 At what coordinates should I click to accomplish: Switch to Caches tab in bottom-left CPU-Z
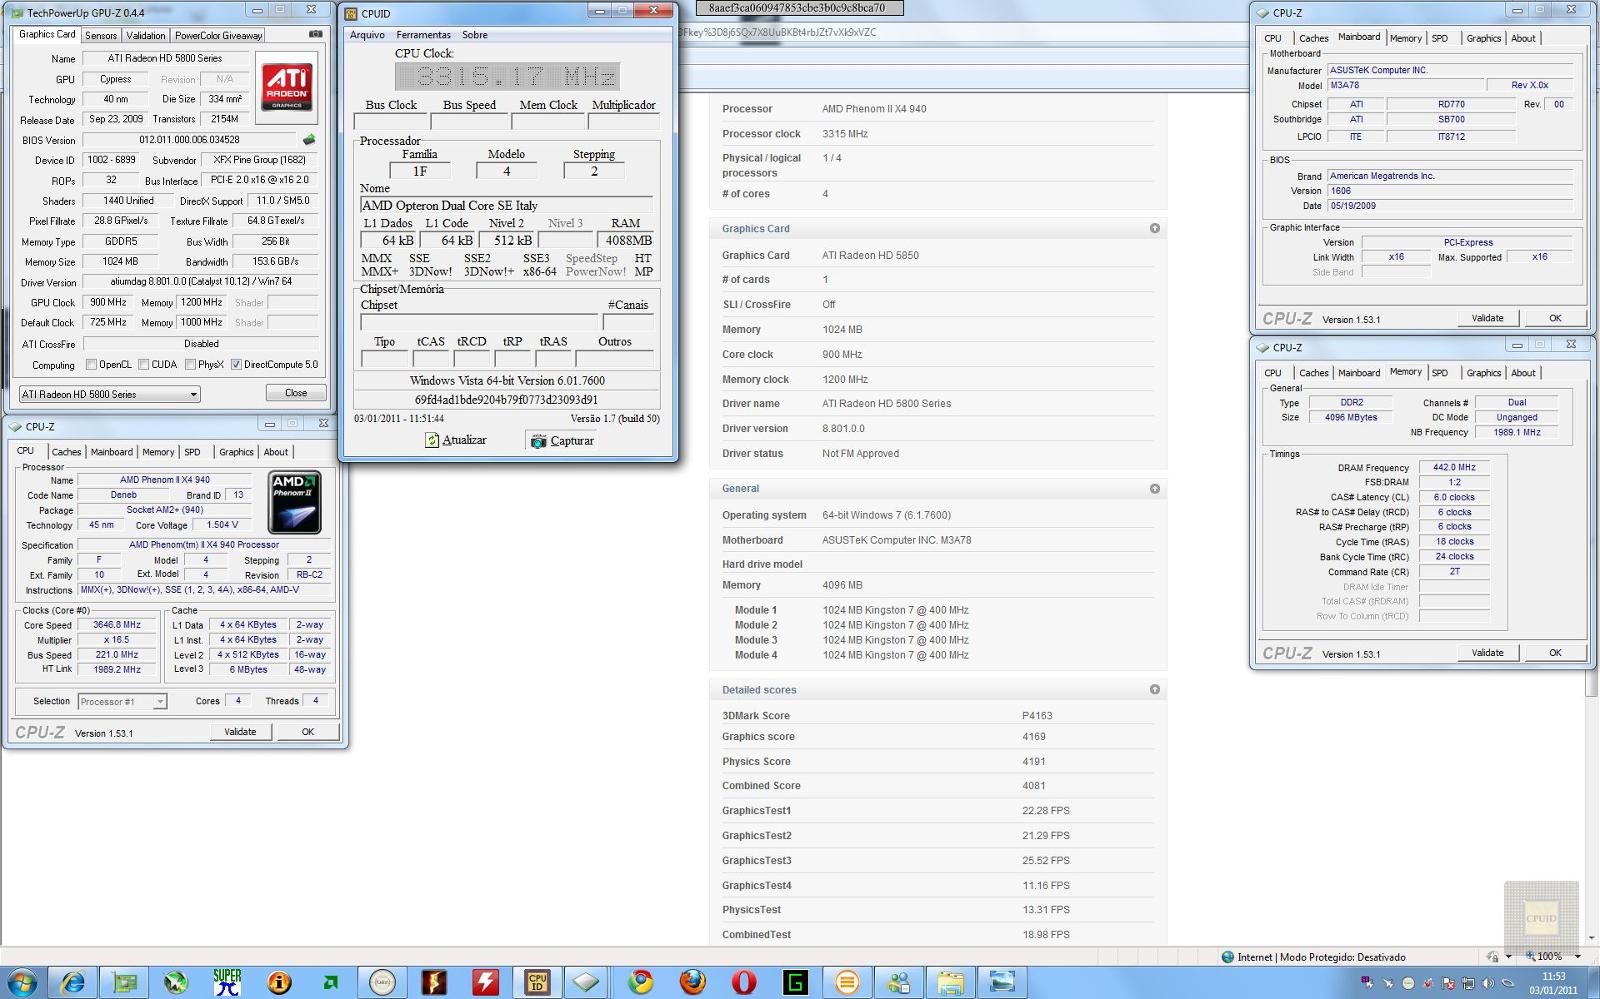(66, 452)
